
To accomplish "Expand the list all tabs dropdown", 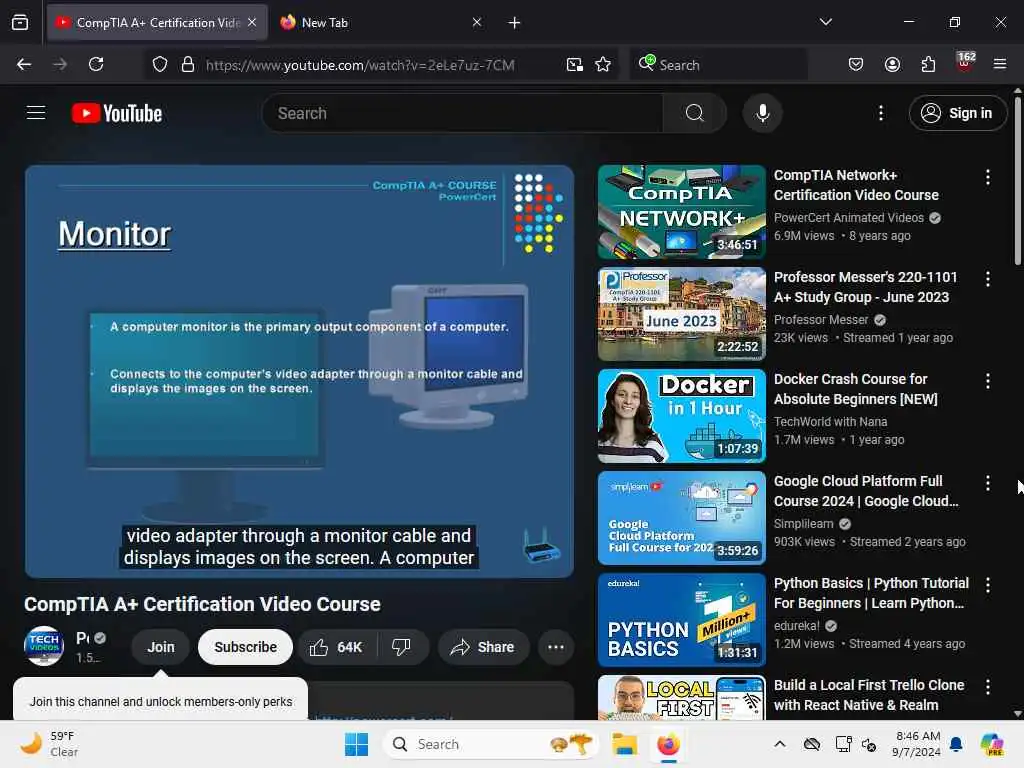I will (825, 22).
